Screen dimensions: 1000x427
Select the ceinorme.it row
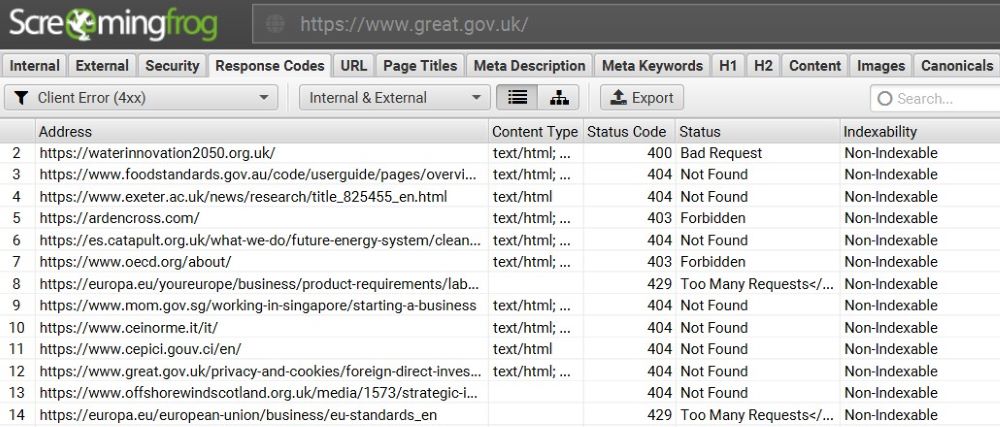[500, 328]
